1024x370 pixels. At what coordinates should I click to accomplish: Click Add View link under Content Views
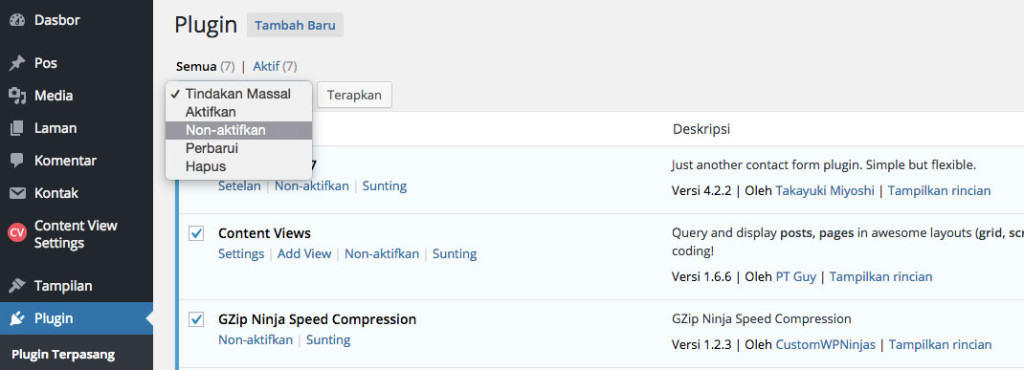(304, 254)
